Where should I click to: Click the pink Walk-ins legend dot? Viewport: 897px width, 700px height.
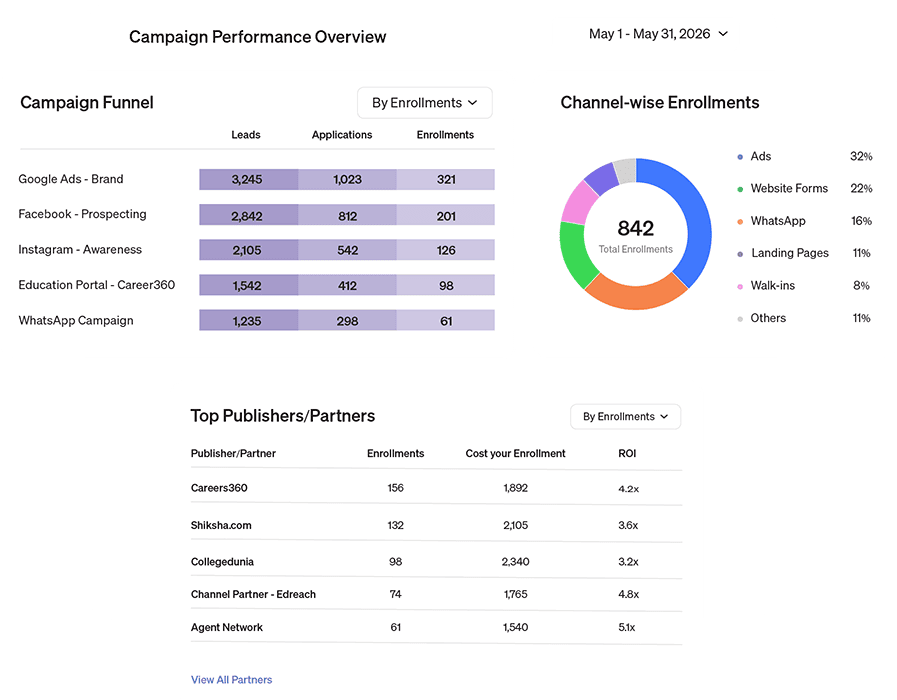pos(740,286)
